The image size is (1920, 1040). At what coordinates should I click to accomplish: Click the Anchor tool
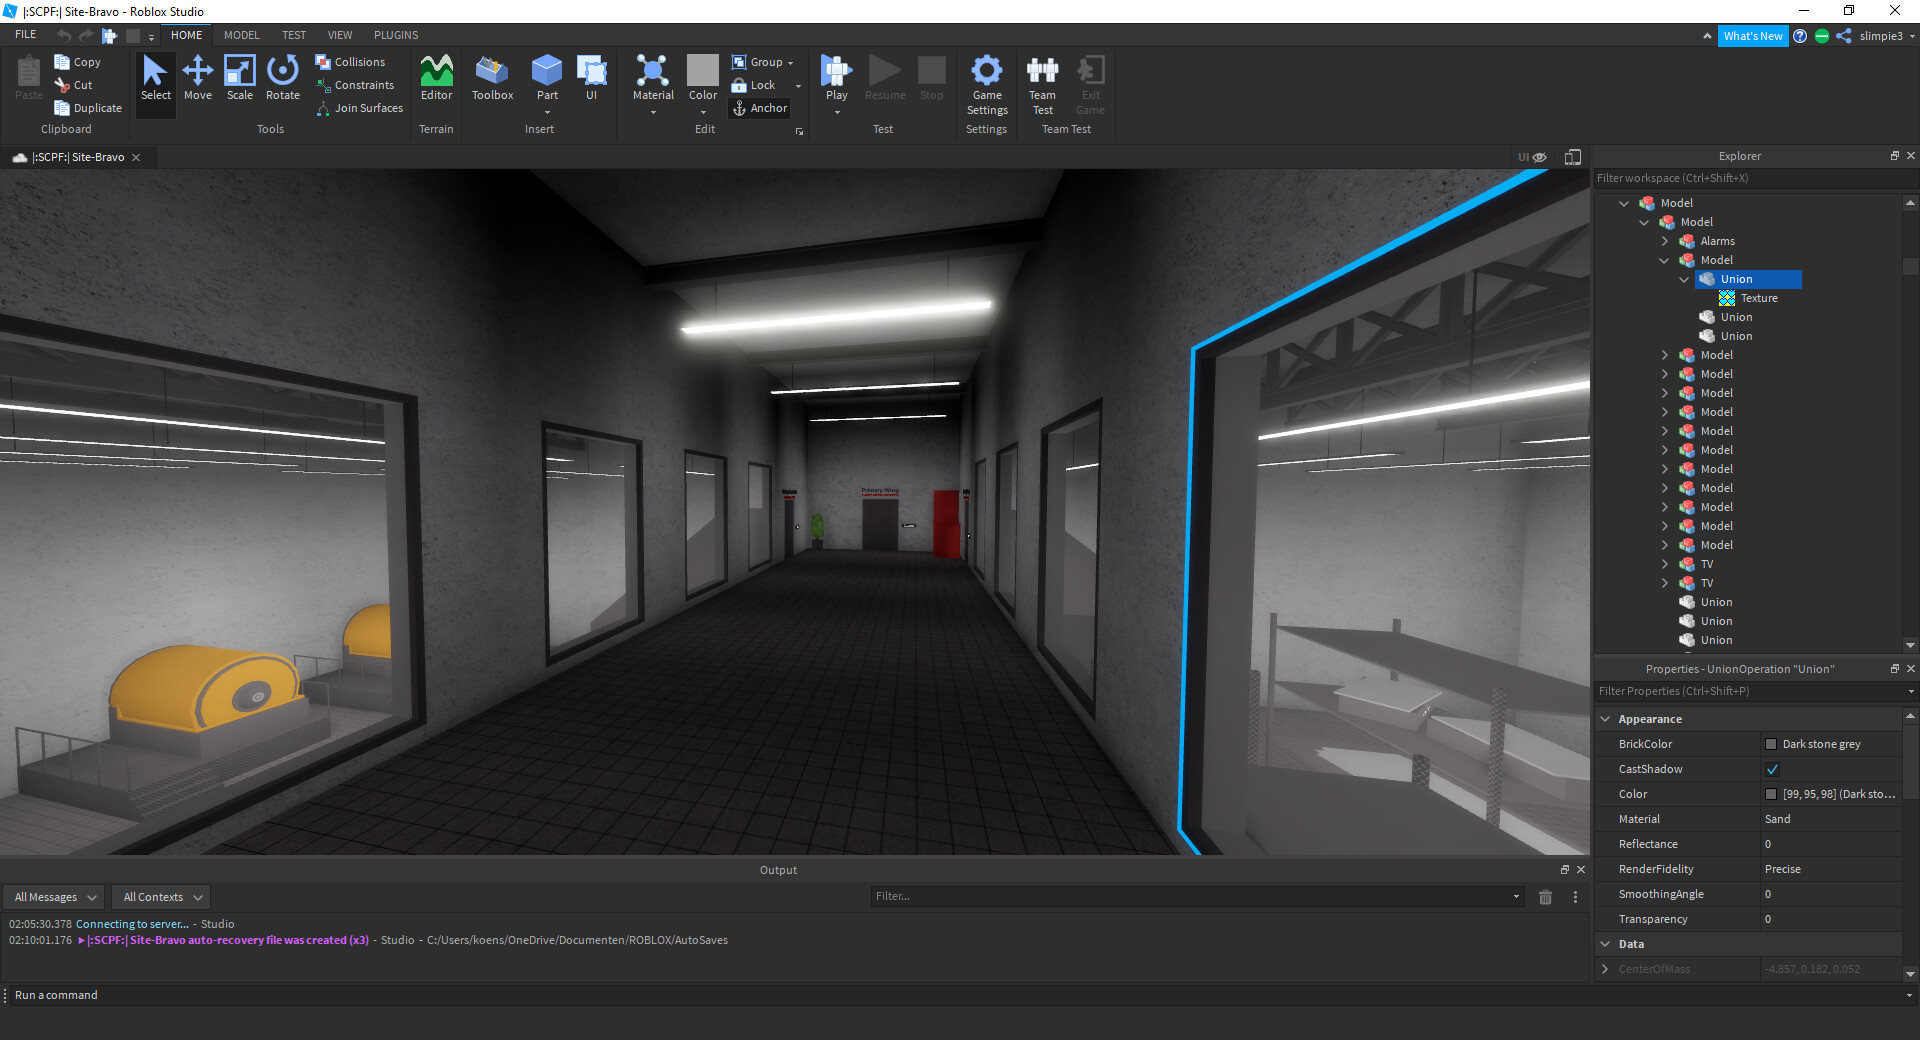click(x=760, y=108)
